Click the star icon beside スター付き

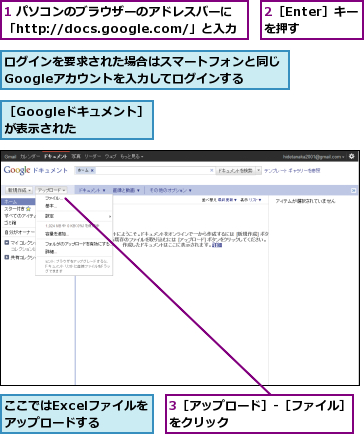click(x=28, y=209)
